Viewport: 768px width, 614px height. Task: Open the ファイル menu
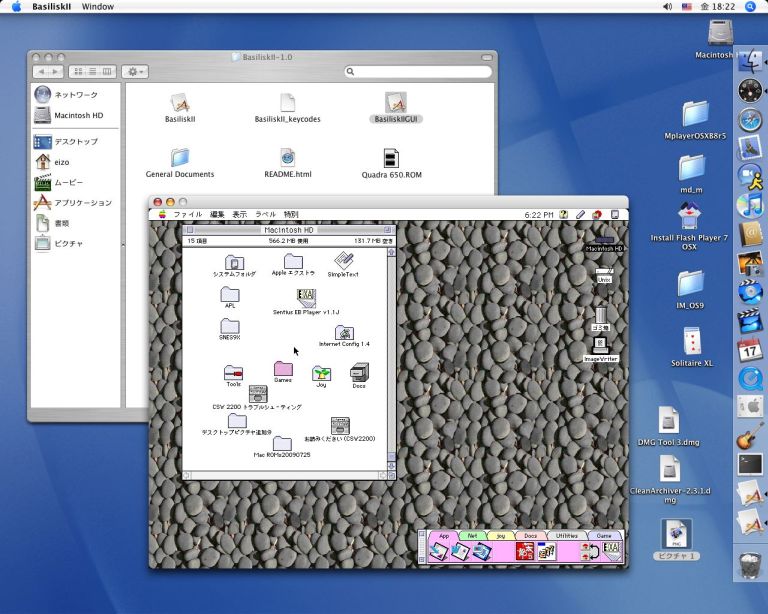[x=188, y=214]
